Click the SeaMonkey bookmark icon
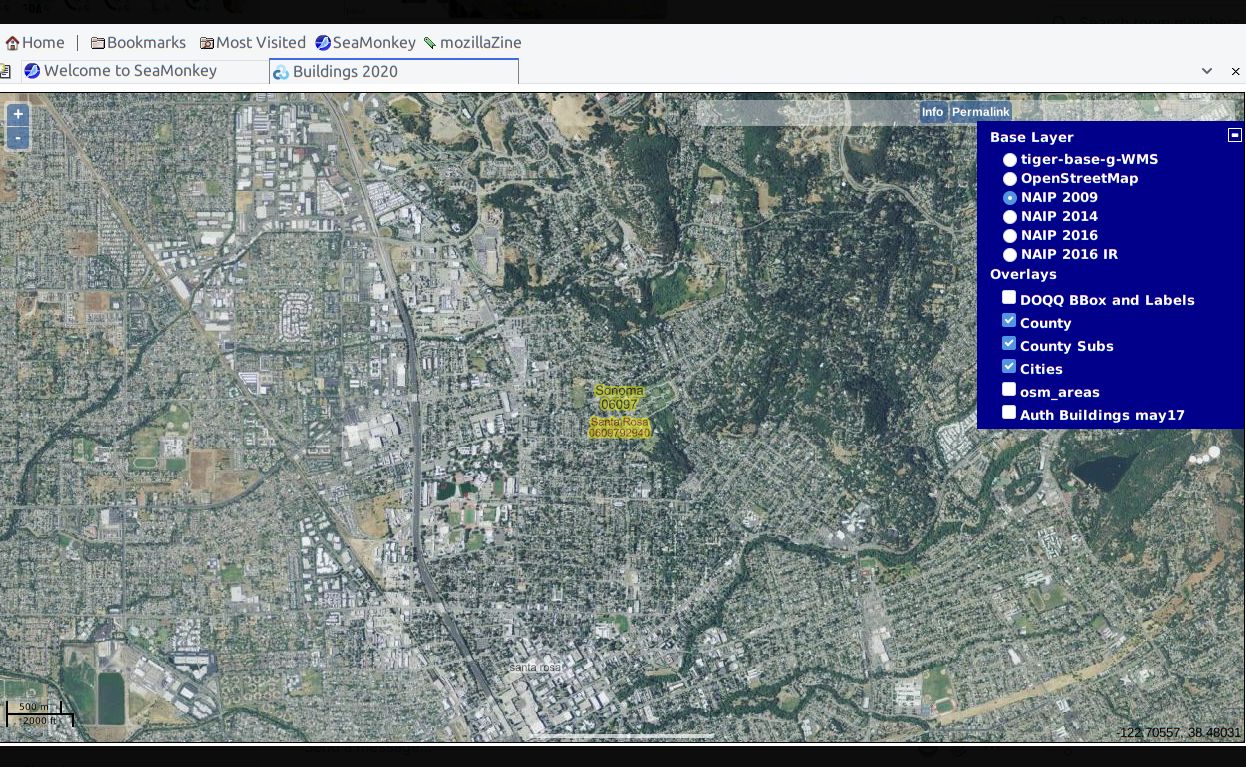The image size is (1246, 767). click(323, 43)
